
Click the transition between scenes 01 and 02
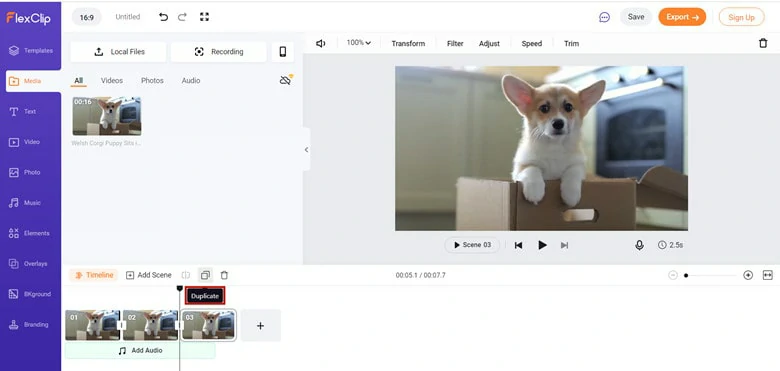121,325
